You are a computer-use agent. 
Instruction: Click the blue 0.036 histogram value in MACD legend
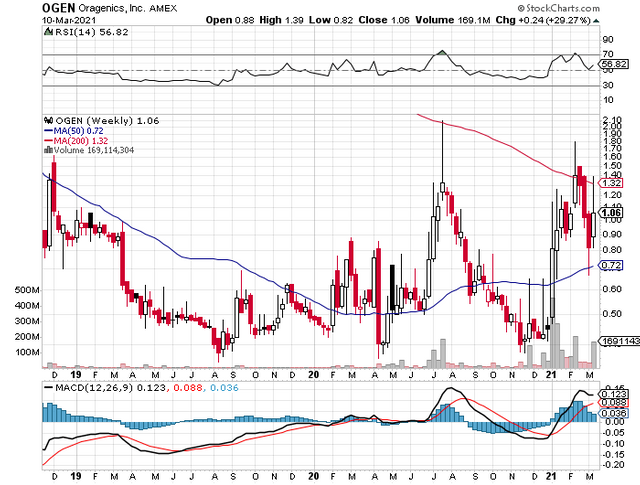point(224,387)
